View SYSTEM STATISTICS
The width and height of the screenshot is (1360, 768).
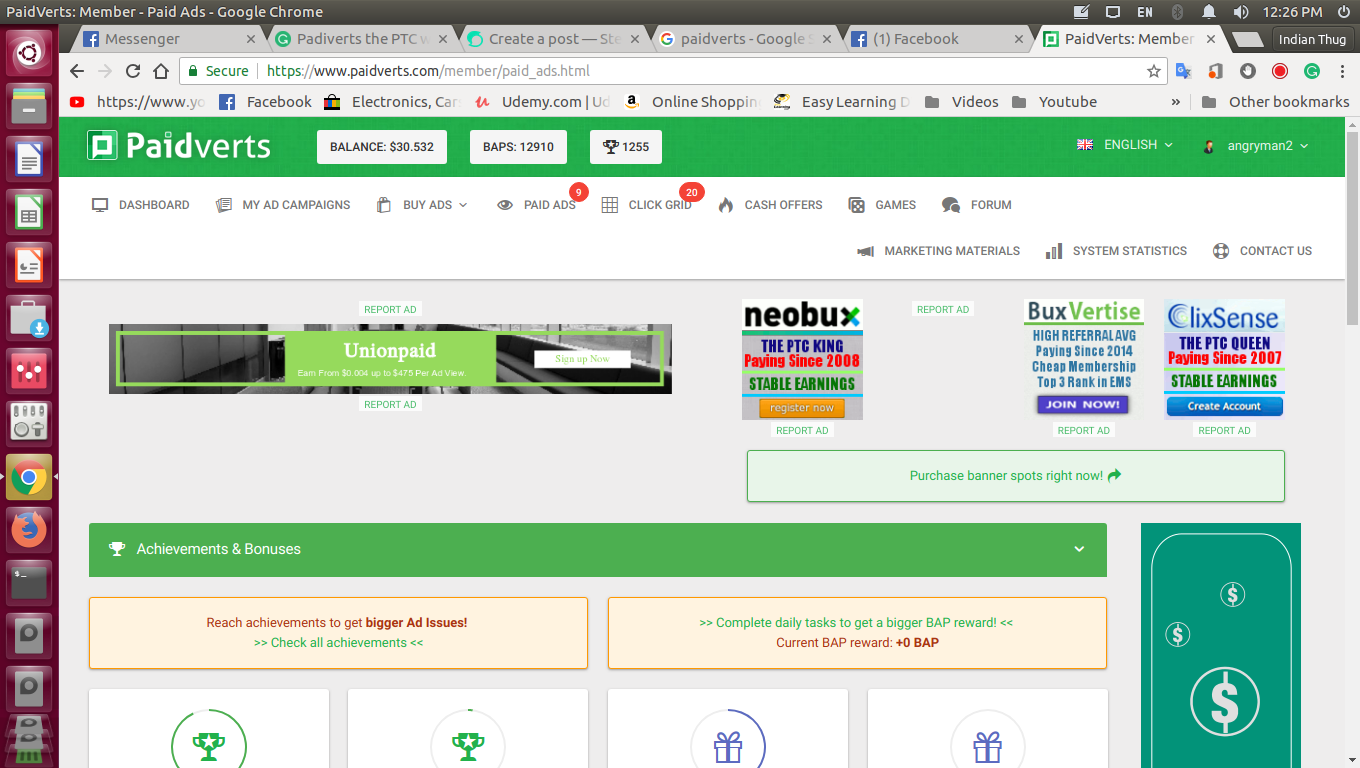point(1116,251)
